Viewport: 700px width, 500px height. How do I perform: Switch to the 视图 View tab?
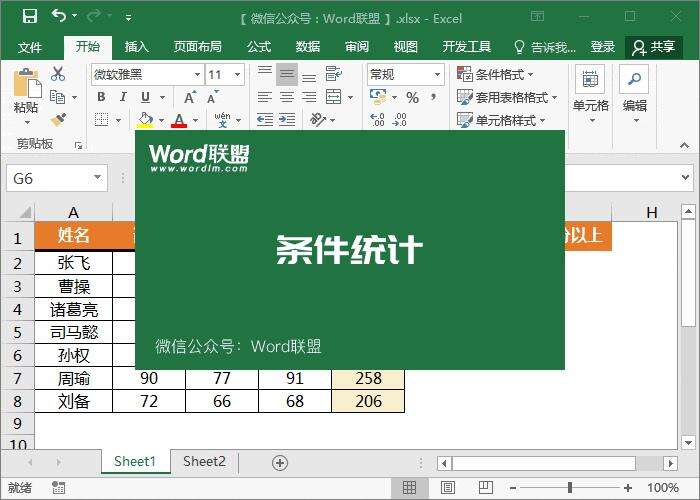click(406, 46)
